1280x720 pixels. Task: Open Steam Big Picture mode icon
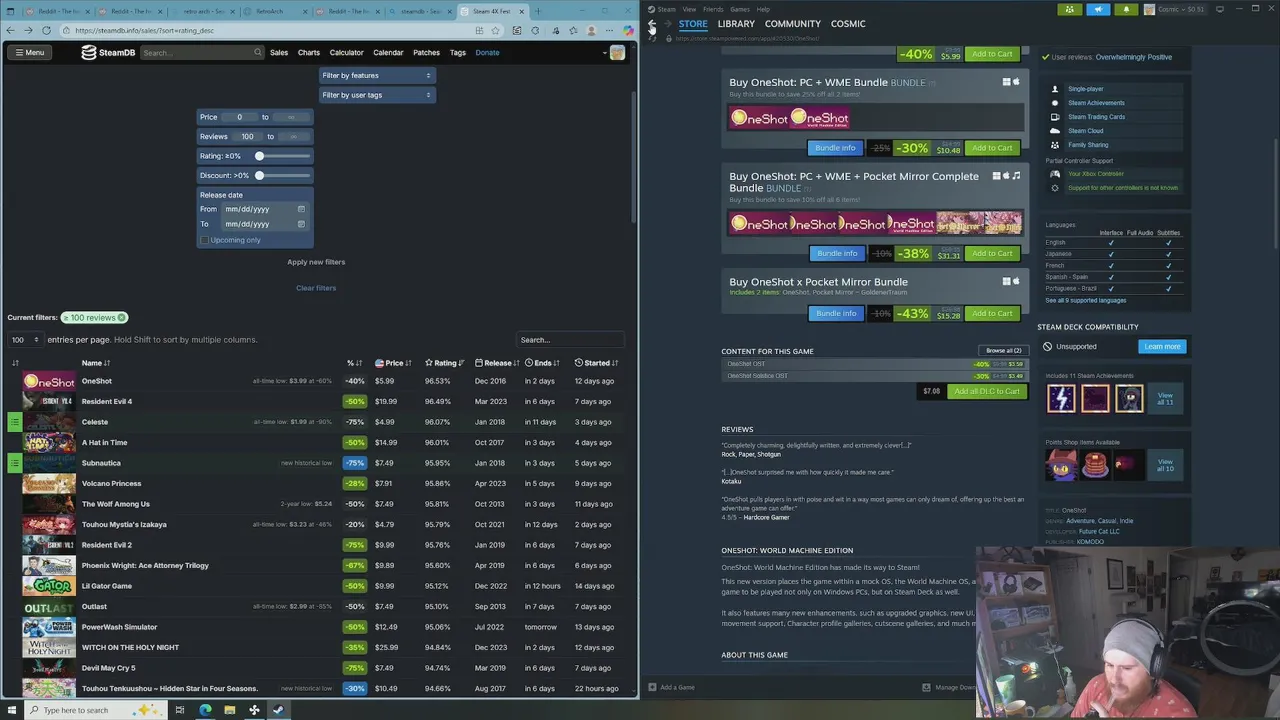[x=1219, y=9]
